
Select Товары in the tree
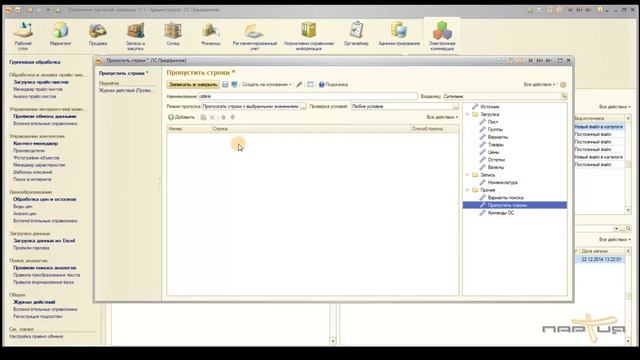point(496,144)
